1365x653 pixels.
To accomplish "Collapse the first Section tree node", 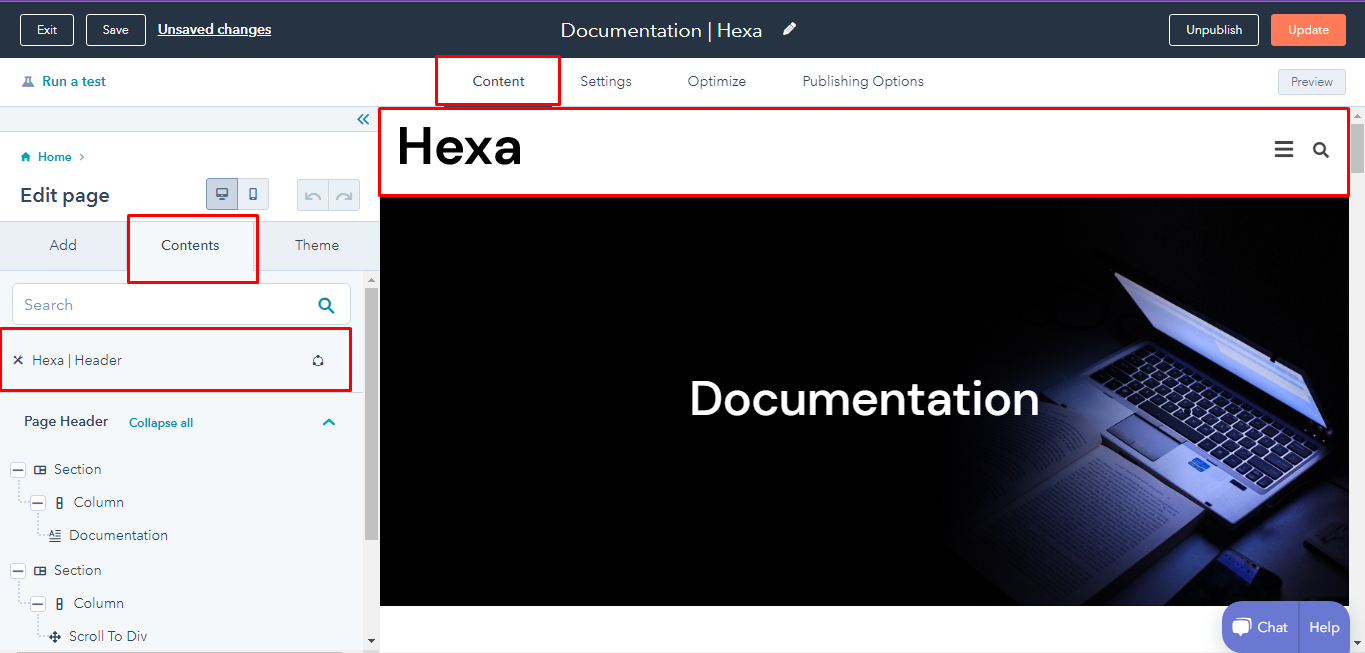I will pos(18,469).
